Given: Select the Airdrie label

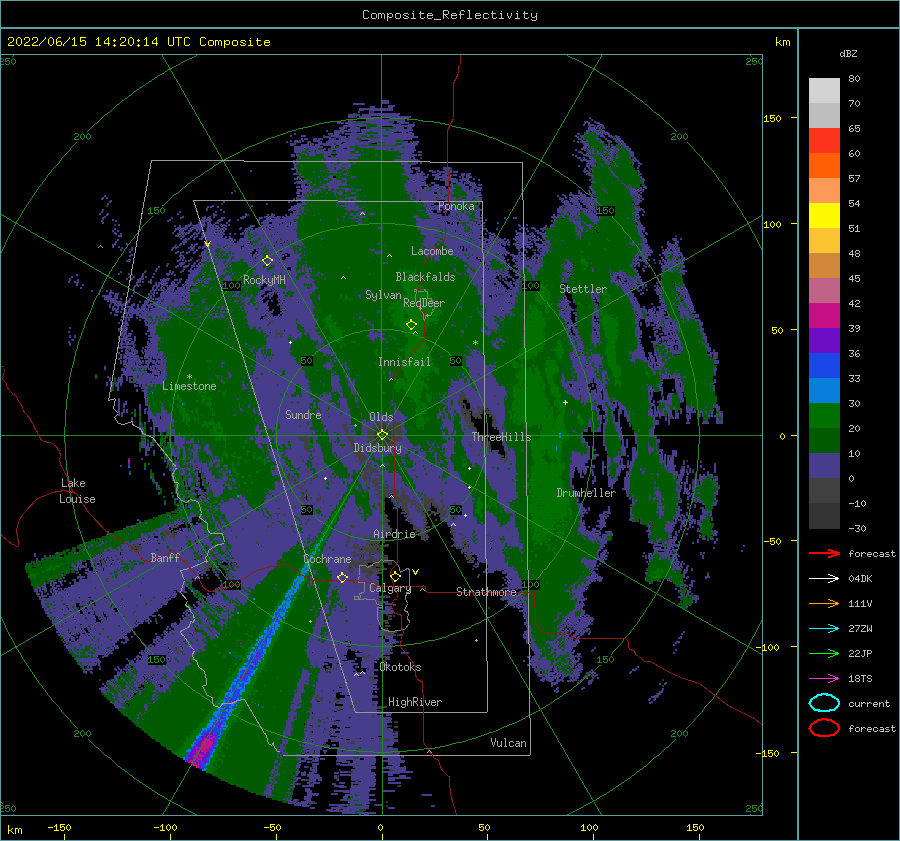Looking at the screenshot, I should (x=394, y=534).
